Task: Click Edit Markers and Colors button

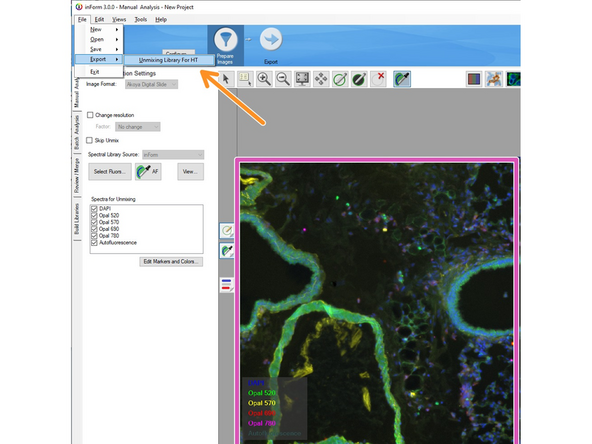Action: click(171, 262)
